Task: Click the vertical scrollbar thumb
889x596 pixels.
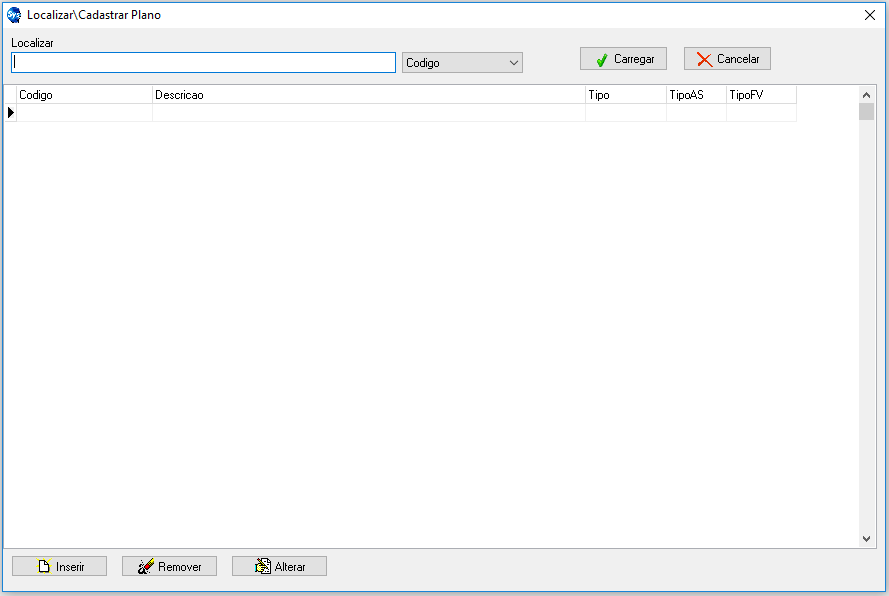Action: pos(866,112)
